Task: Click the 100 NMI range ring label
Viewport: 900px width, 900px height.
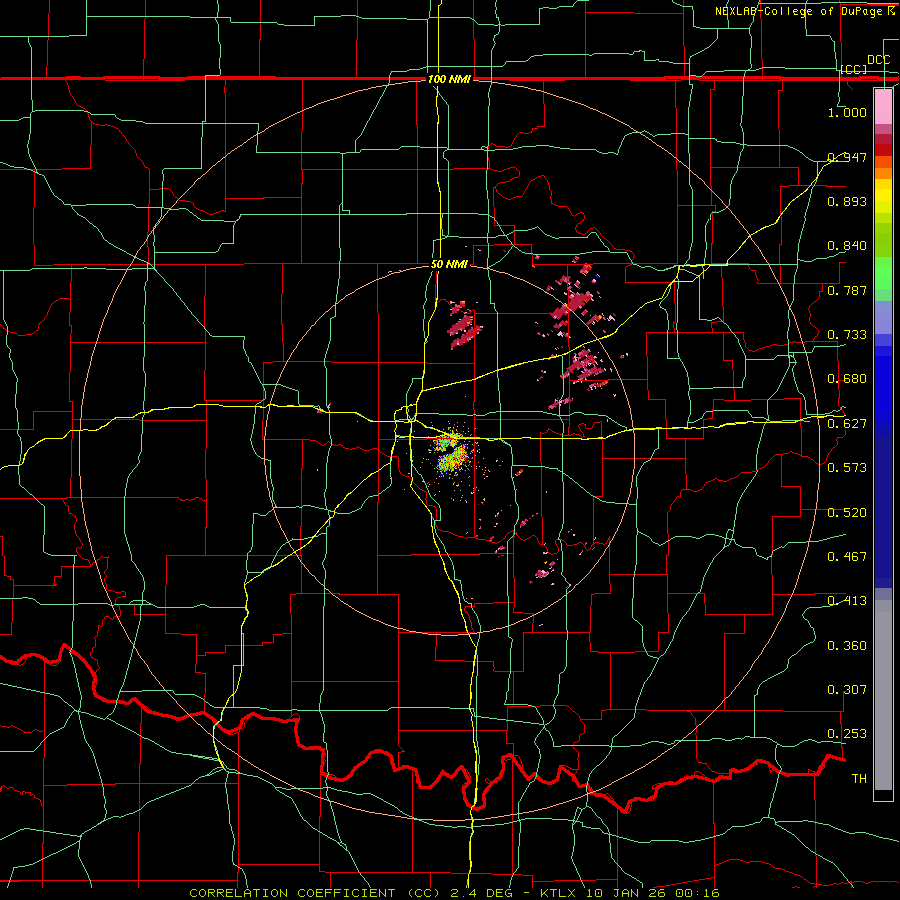Action: [x=449, y=79]
